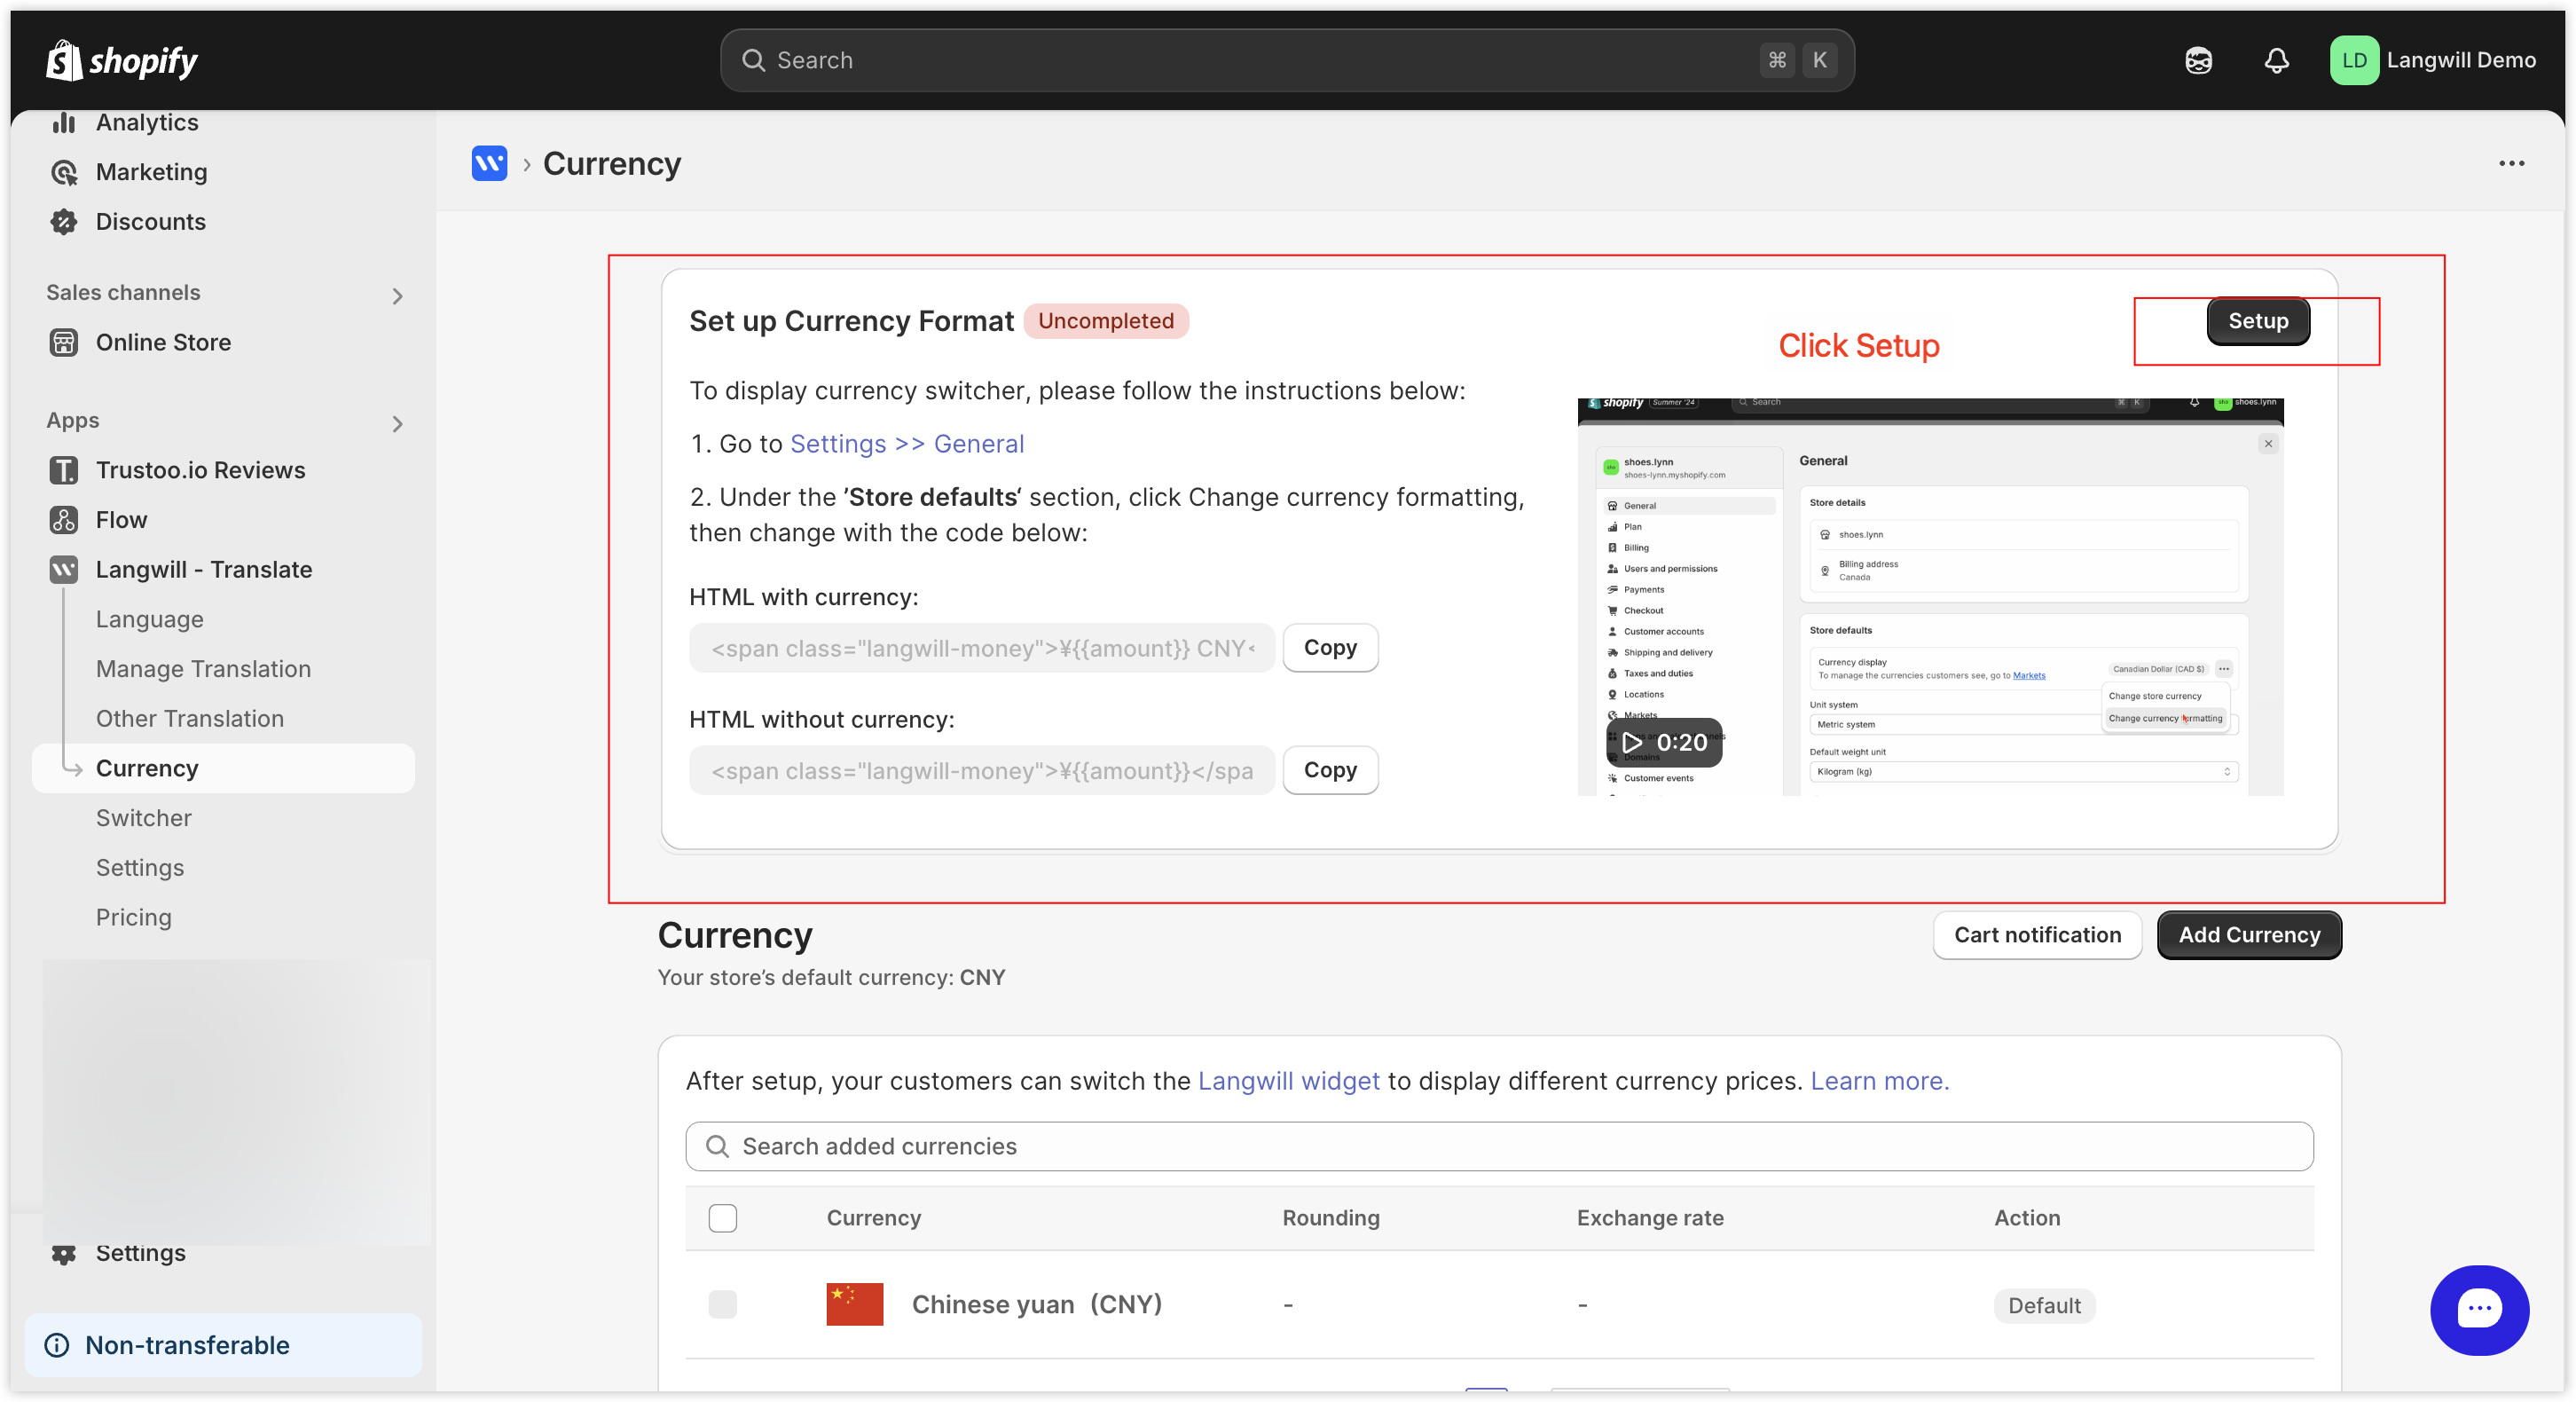Click the Chinese flag icon
Viewport: 2576px width, 1402px height.
[854, 1304]
